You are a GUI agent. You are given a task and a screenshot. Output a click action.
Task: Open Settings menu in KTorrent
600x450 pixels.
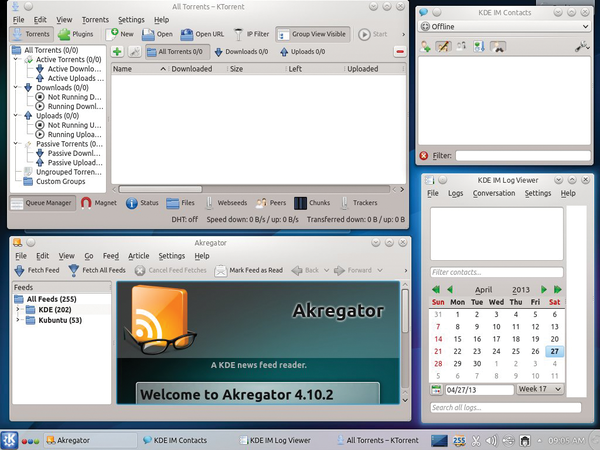coord(131,20)
